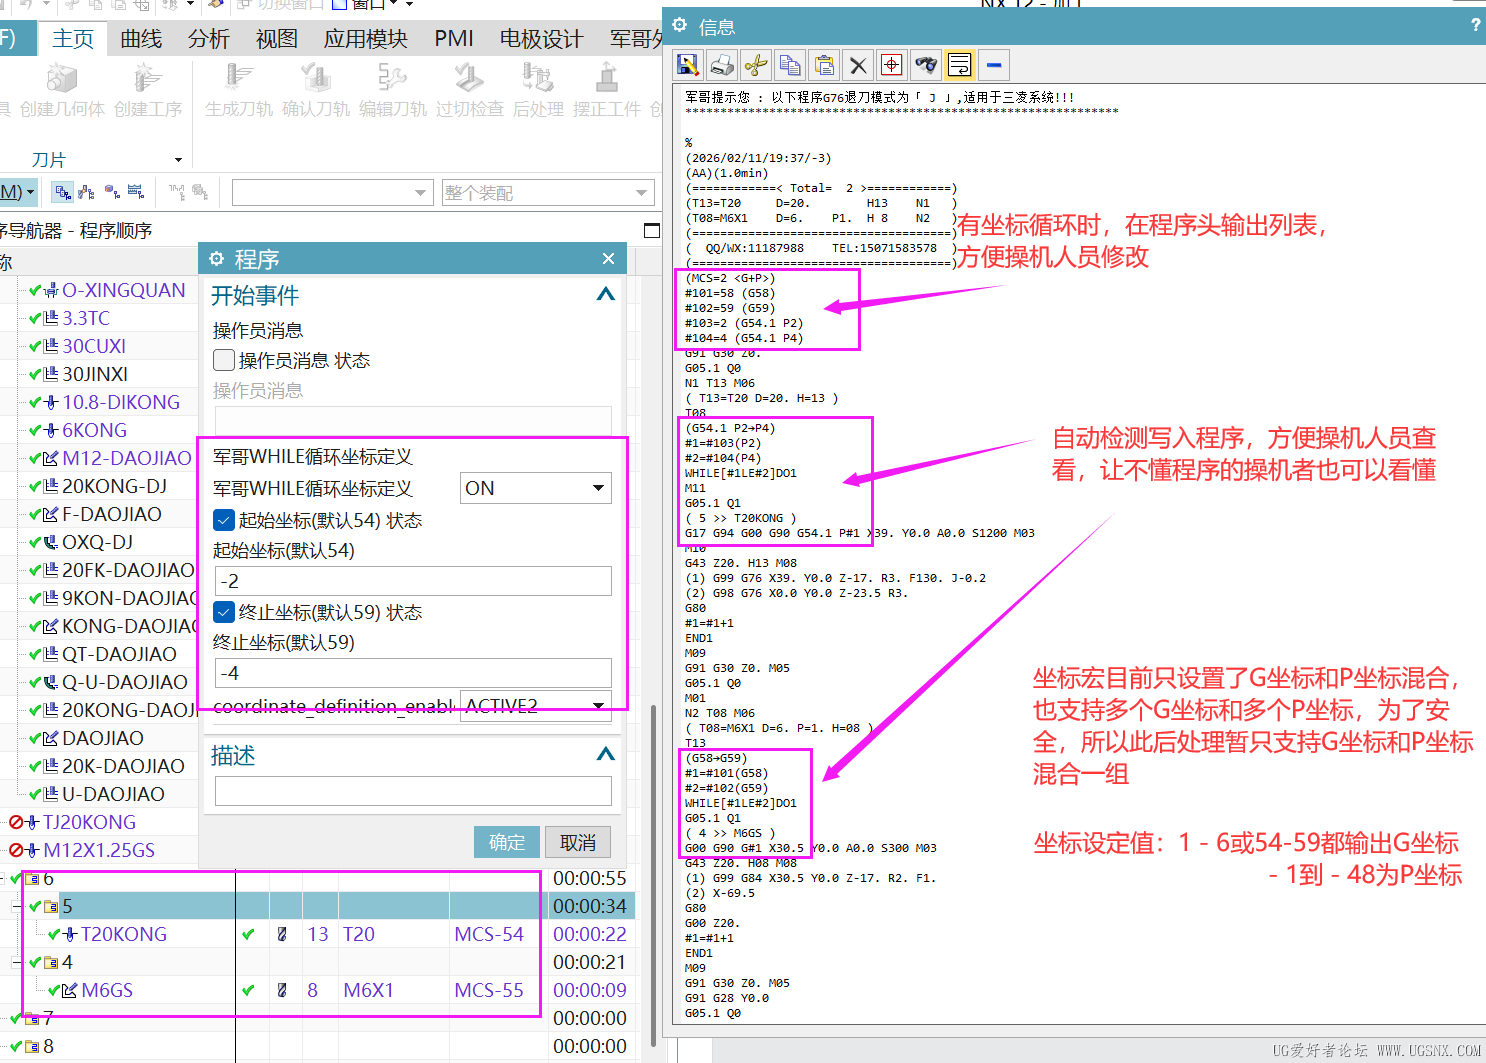Click the blue minus icon in 信息 toolbar

pos(994,65)
